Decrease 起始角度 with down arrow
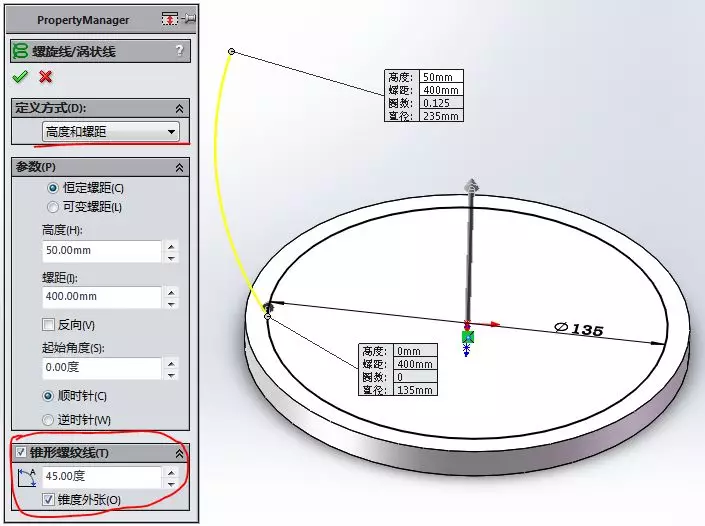Viewport: 705px width, 526px height. [x=171, y=375]
